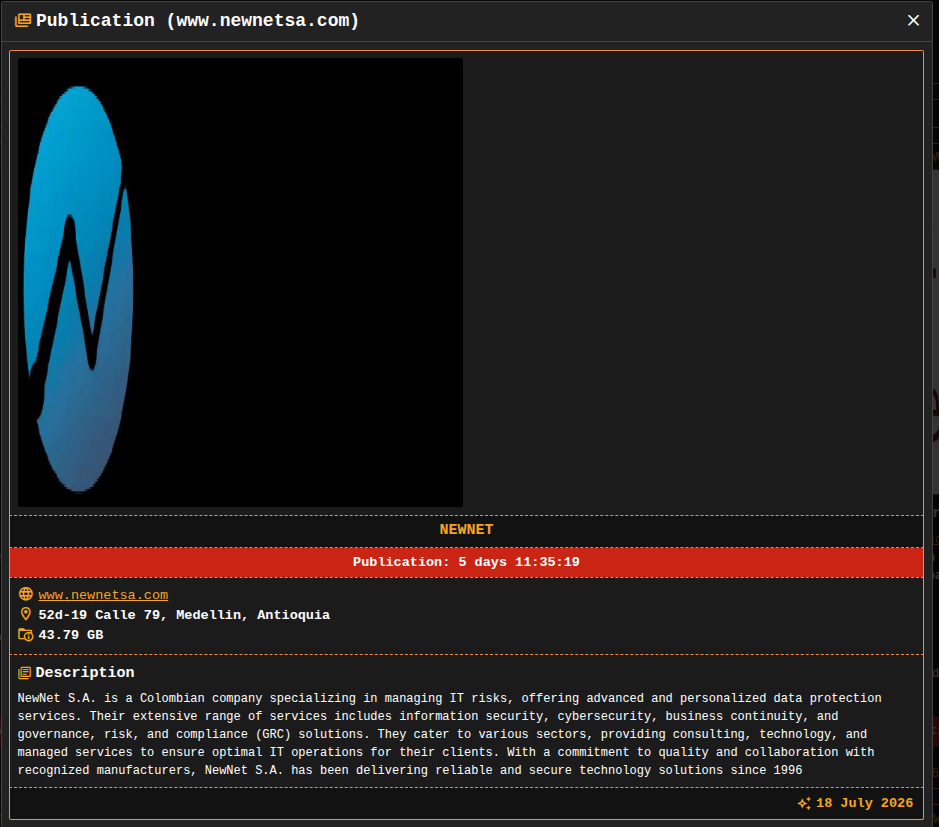The height and width of the screenshot is (827, 939).
Task: Select the NEWNET company name heading
Action: [467, 529]
